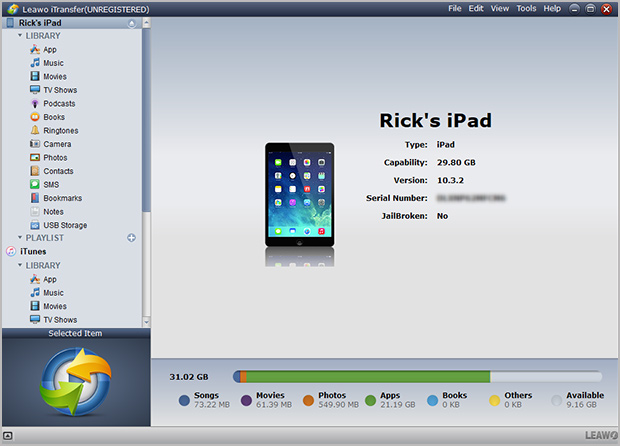Image resolution: width=620 pixels, height=446 pixels.
Task: Open the File menu
Action: pos(455,8)
